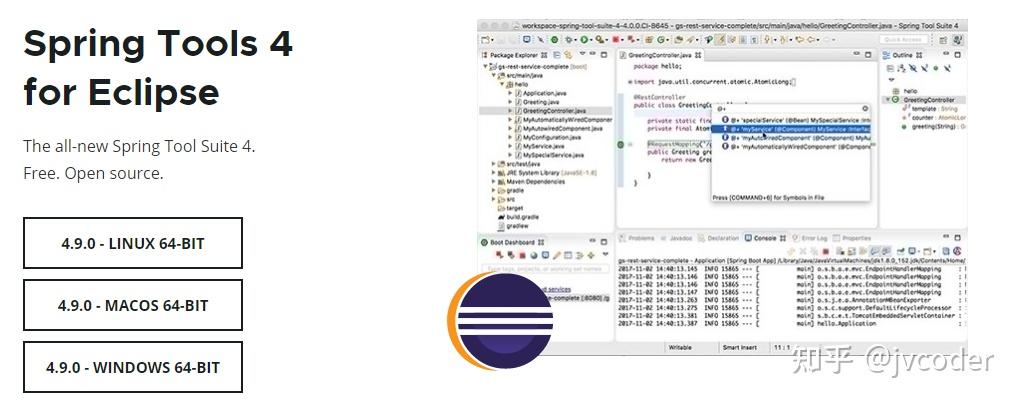Select MyConfiguration.java file
The image size is (1020, 406).
tap(547, 138)
